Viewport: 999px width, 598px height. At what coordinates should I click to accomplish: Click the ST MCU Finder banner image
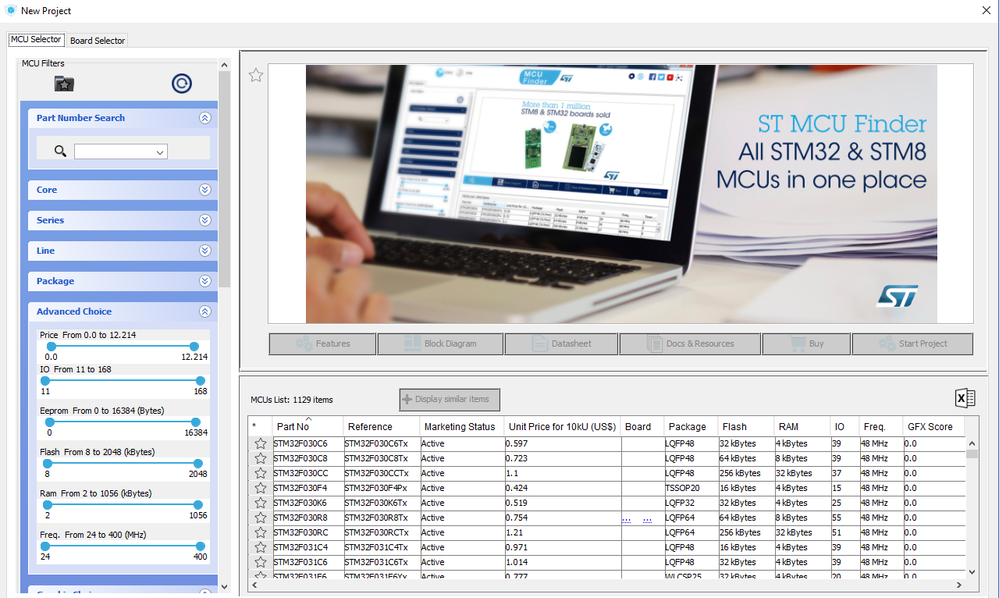(x=621, y=194)
